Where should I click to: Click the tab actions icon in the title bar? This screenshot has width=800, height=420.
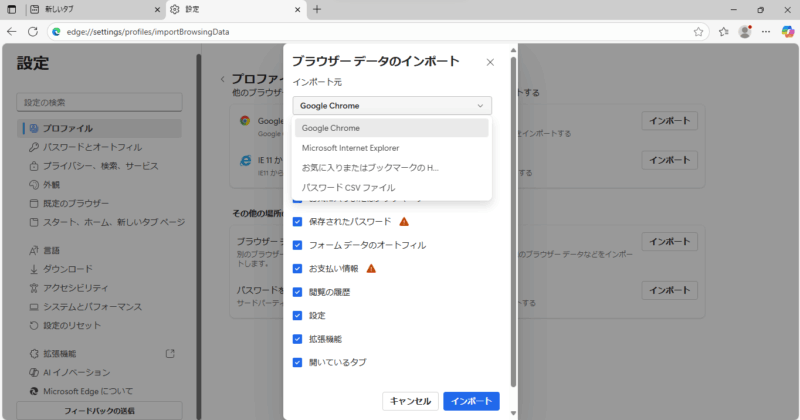point(11,9)
